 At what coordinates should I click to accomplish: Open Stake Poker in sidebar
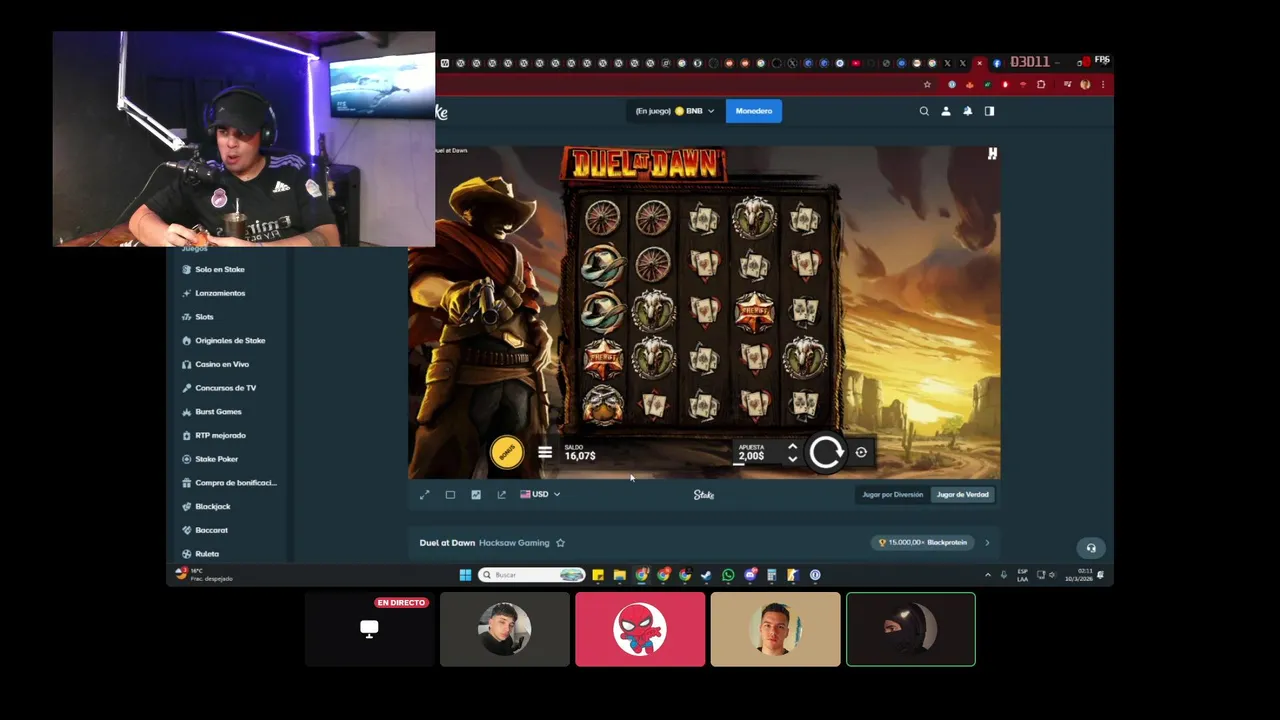[216, 459]
